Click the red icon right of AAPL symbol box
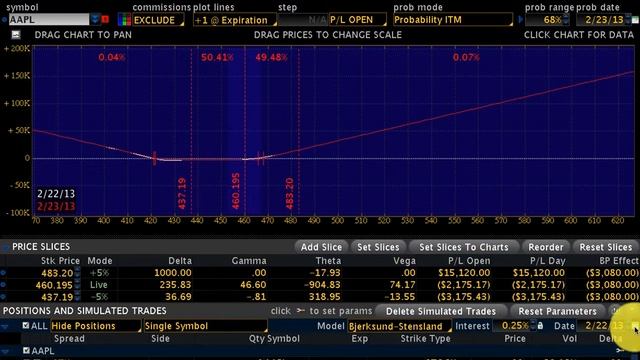 point(105,19)
